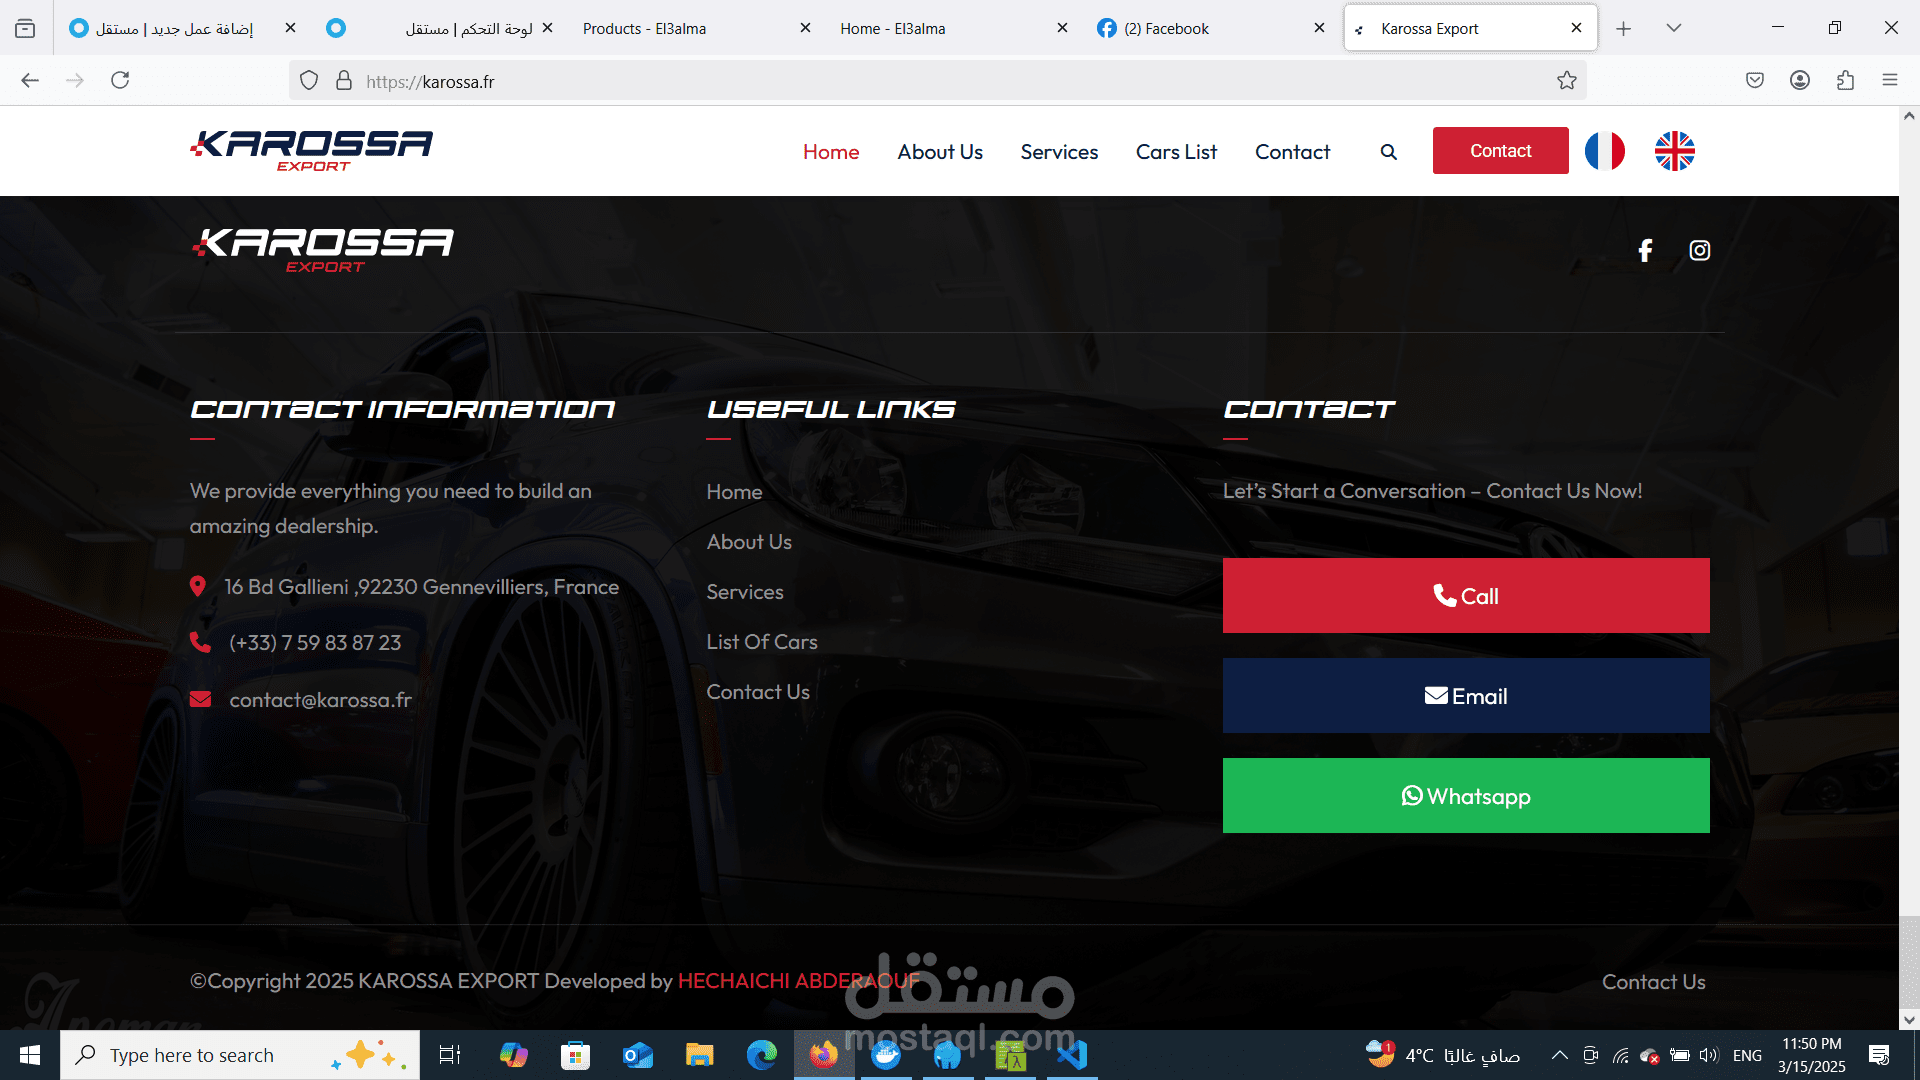Open Firefox hamburger application menu
The width and height of the screenshot is (1920, 1080).
pos(1889,81)
